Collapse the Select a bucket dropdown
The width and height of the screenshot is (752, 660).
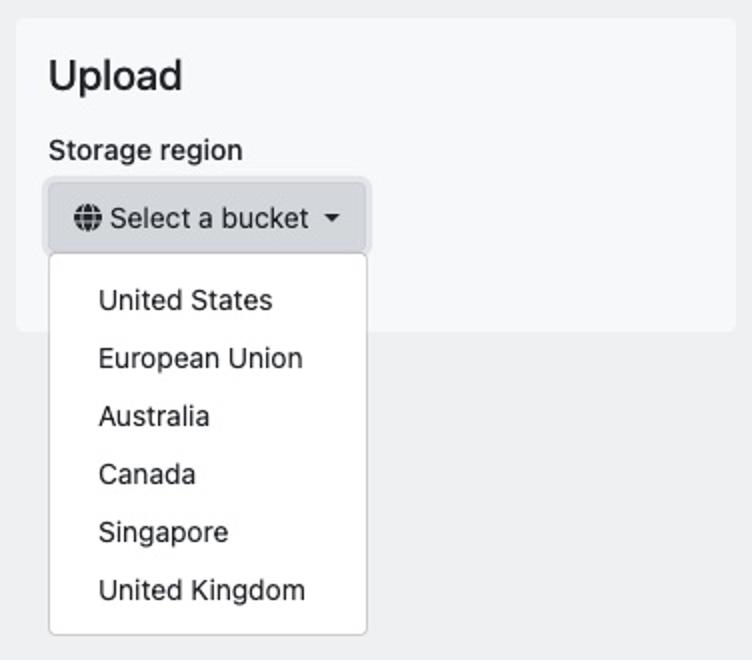(208, 218)
